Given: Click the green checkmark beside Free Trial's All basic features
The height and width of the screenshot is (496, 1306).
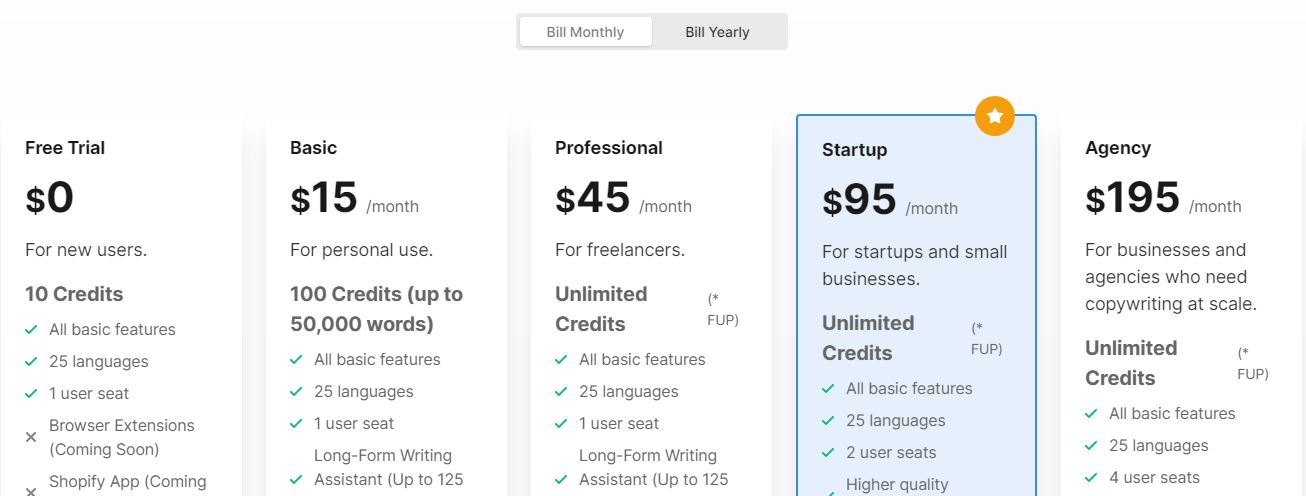Looking at the screenshot, I should click(x=31, y=330).
